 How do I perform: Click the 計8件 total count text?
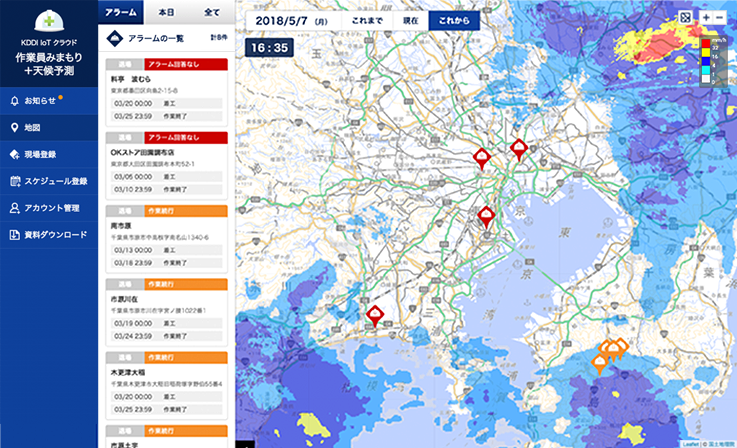pos(219,37)
